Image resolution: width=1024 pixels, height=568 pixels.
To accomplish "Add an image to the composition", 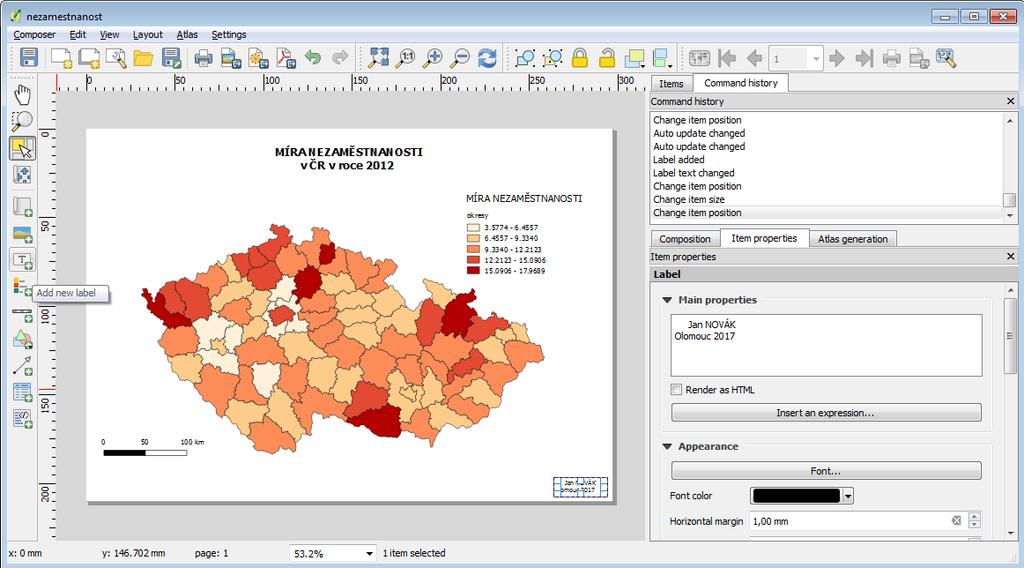I will 23,234.
